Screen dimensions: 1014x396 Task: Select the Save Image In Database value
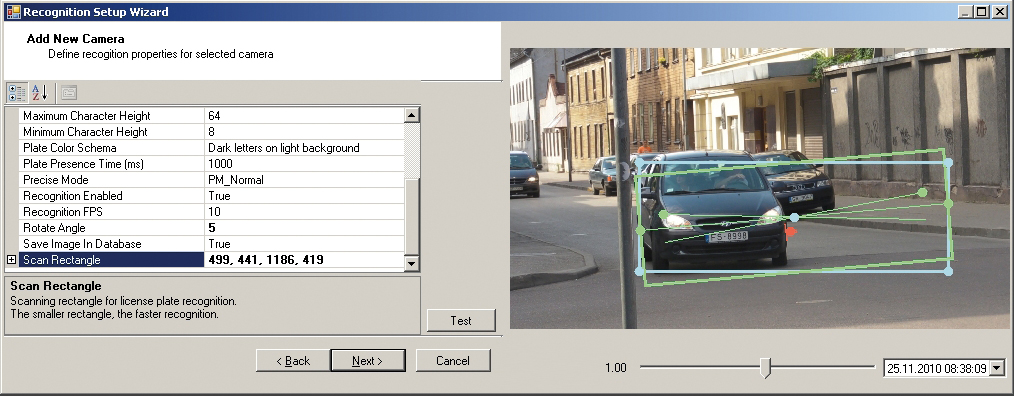(304, 244)
